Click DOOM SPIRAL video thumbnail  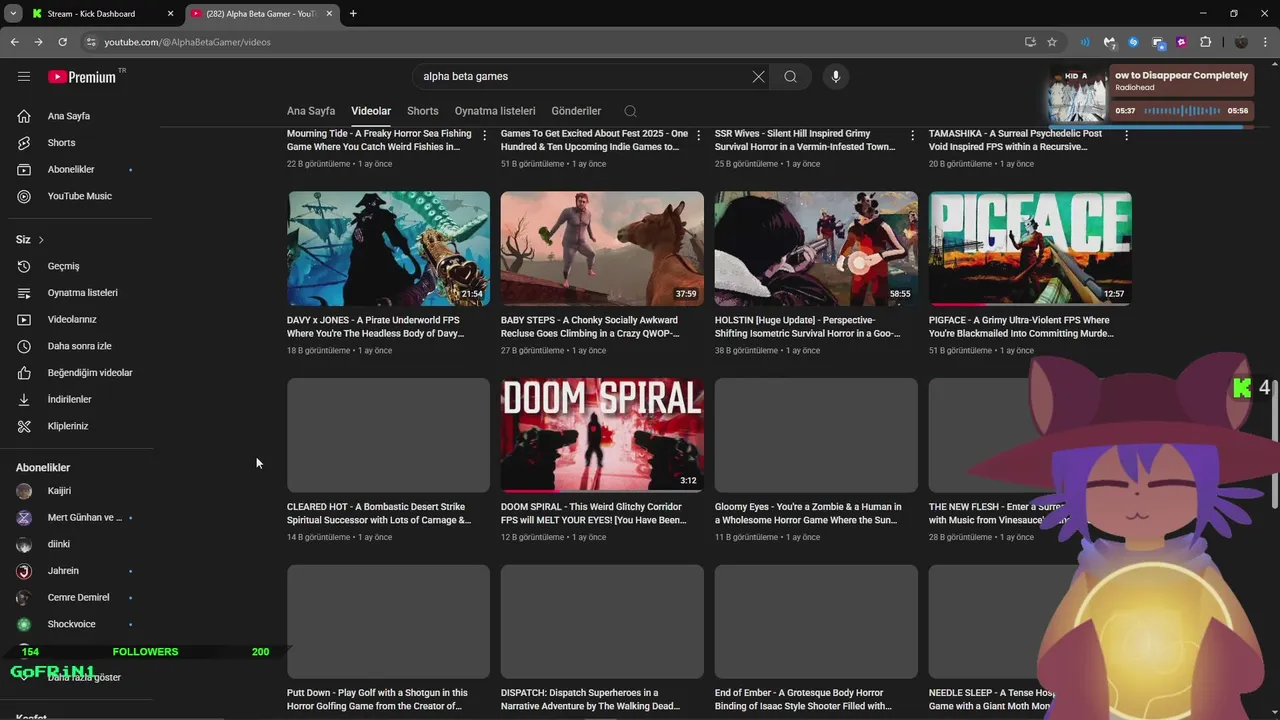point(602,435)
